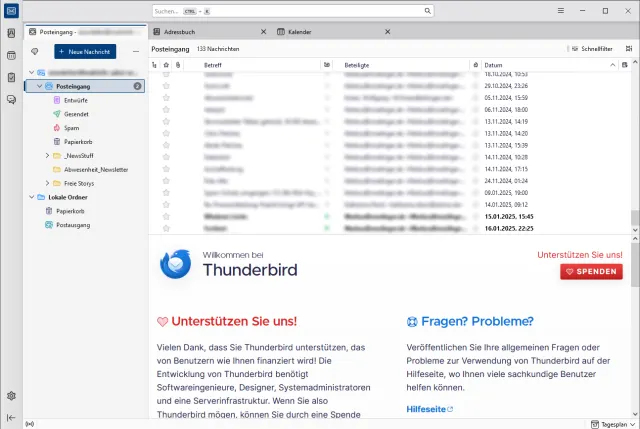640x429 pixels.
Task: Switch to the Kalender tab
Action: [334, 31]
